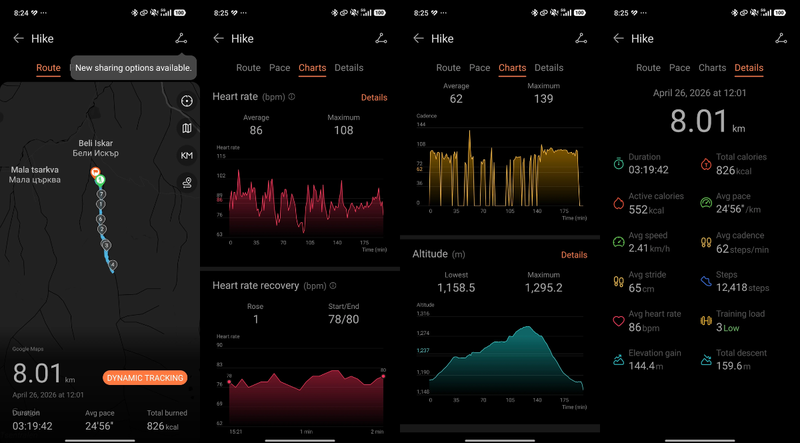Image resolution: width=800 pixels, height=443 pixels.
Task: Tap the heart icon beside Avg heart rate
Action: coord(618,321)
